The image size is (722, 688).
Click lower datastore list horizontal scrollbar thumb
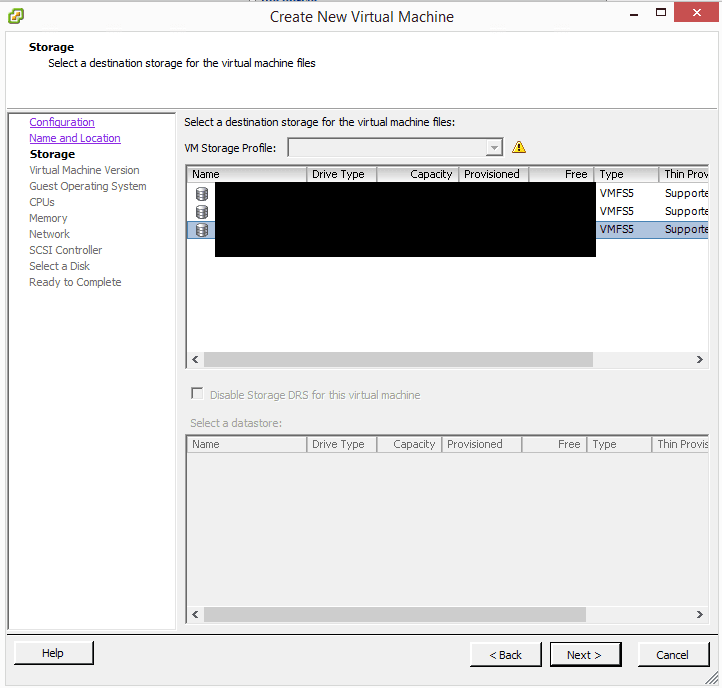click(x=395, y=614)
